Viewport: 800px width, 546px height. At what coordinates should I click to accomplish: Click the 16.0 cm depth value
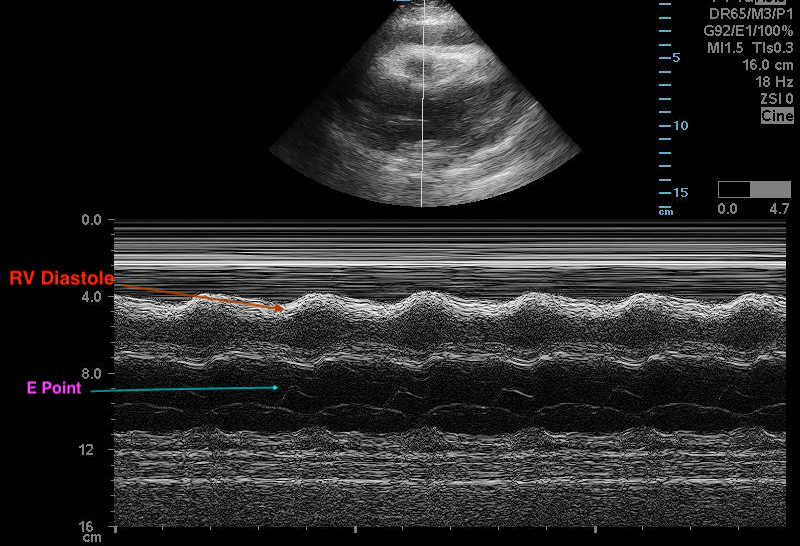pos(768,65)
